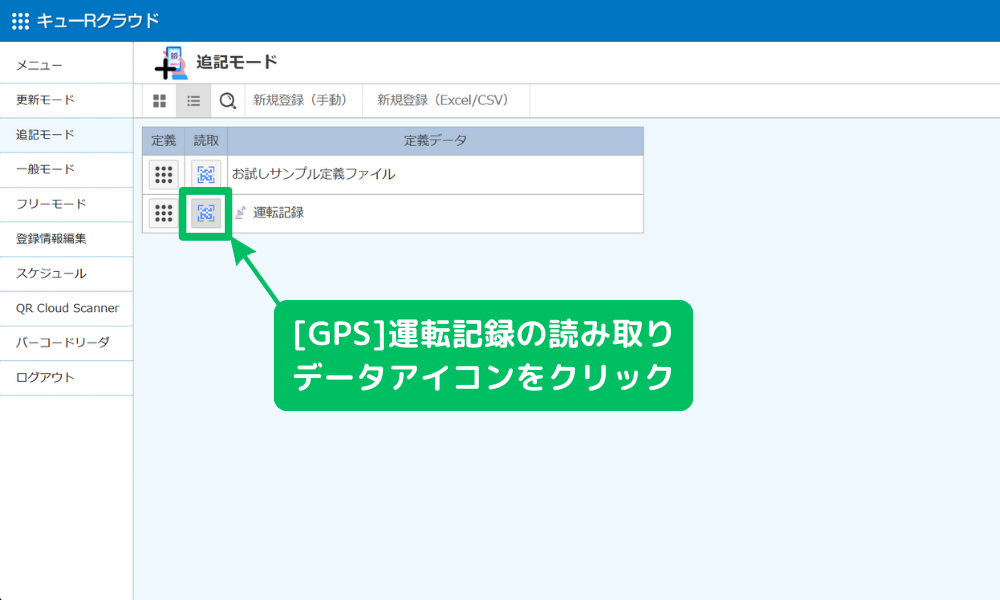
Task: Click 新規登録（Excel/CSV） button
Action: pos(442,100)
